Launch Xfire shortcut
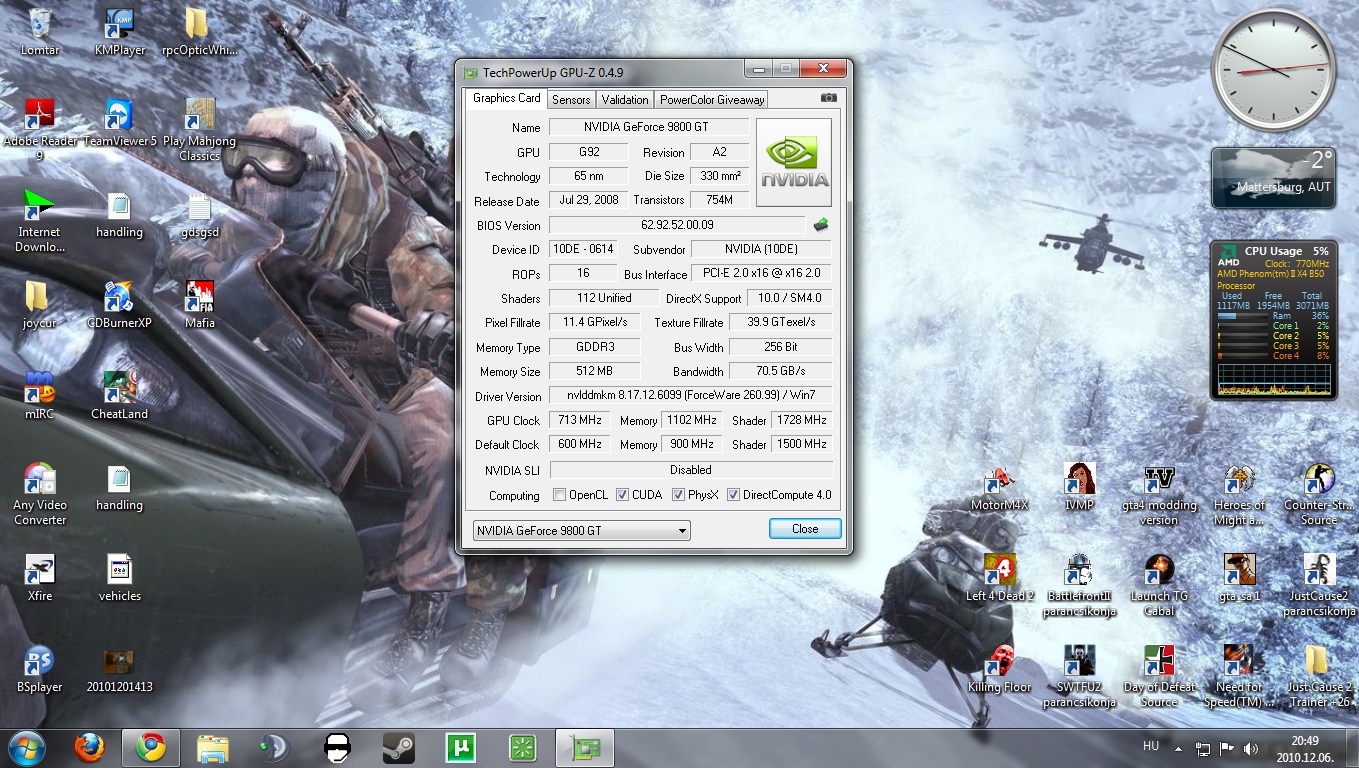Viewport: 1359px width, 769px height. [x=40, y=577]
